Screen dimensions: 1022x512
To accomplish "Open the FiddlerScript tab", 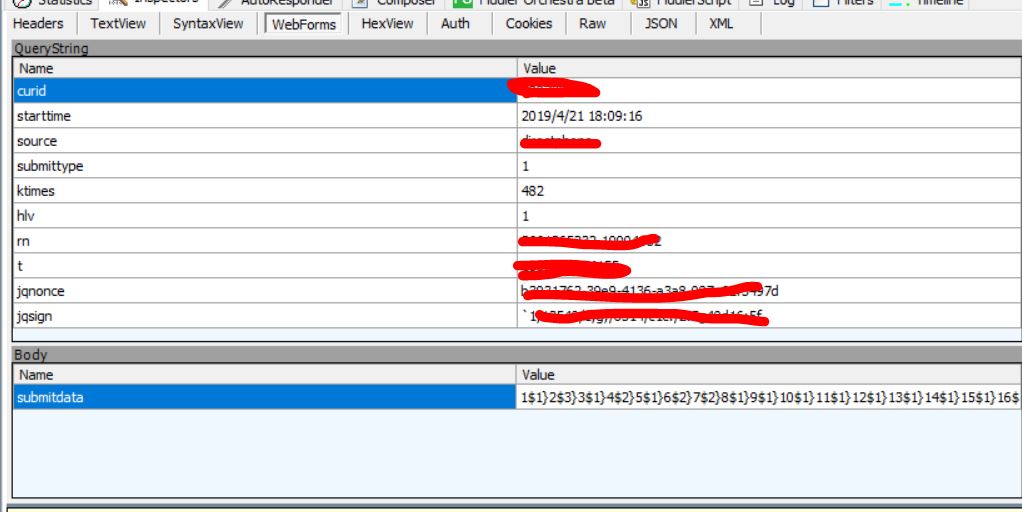I will [x=683, y=3].
